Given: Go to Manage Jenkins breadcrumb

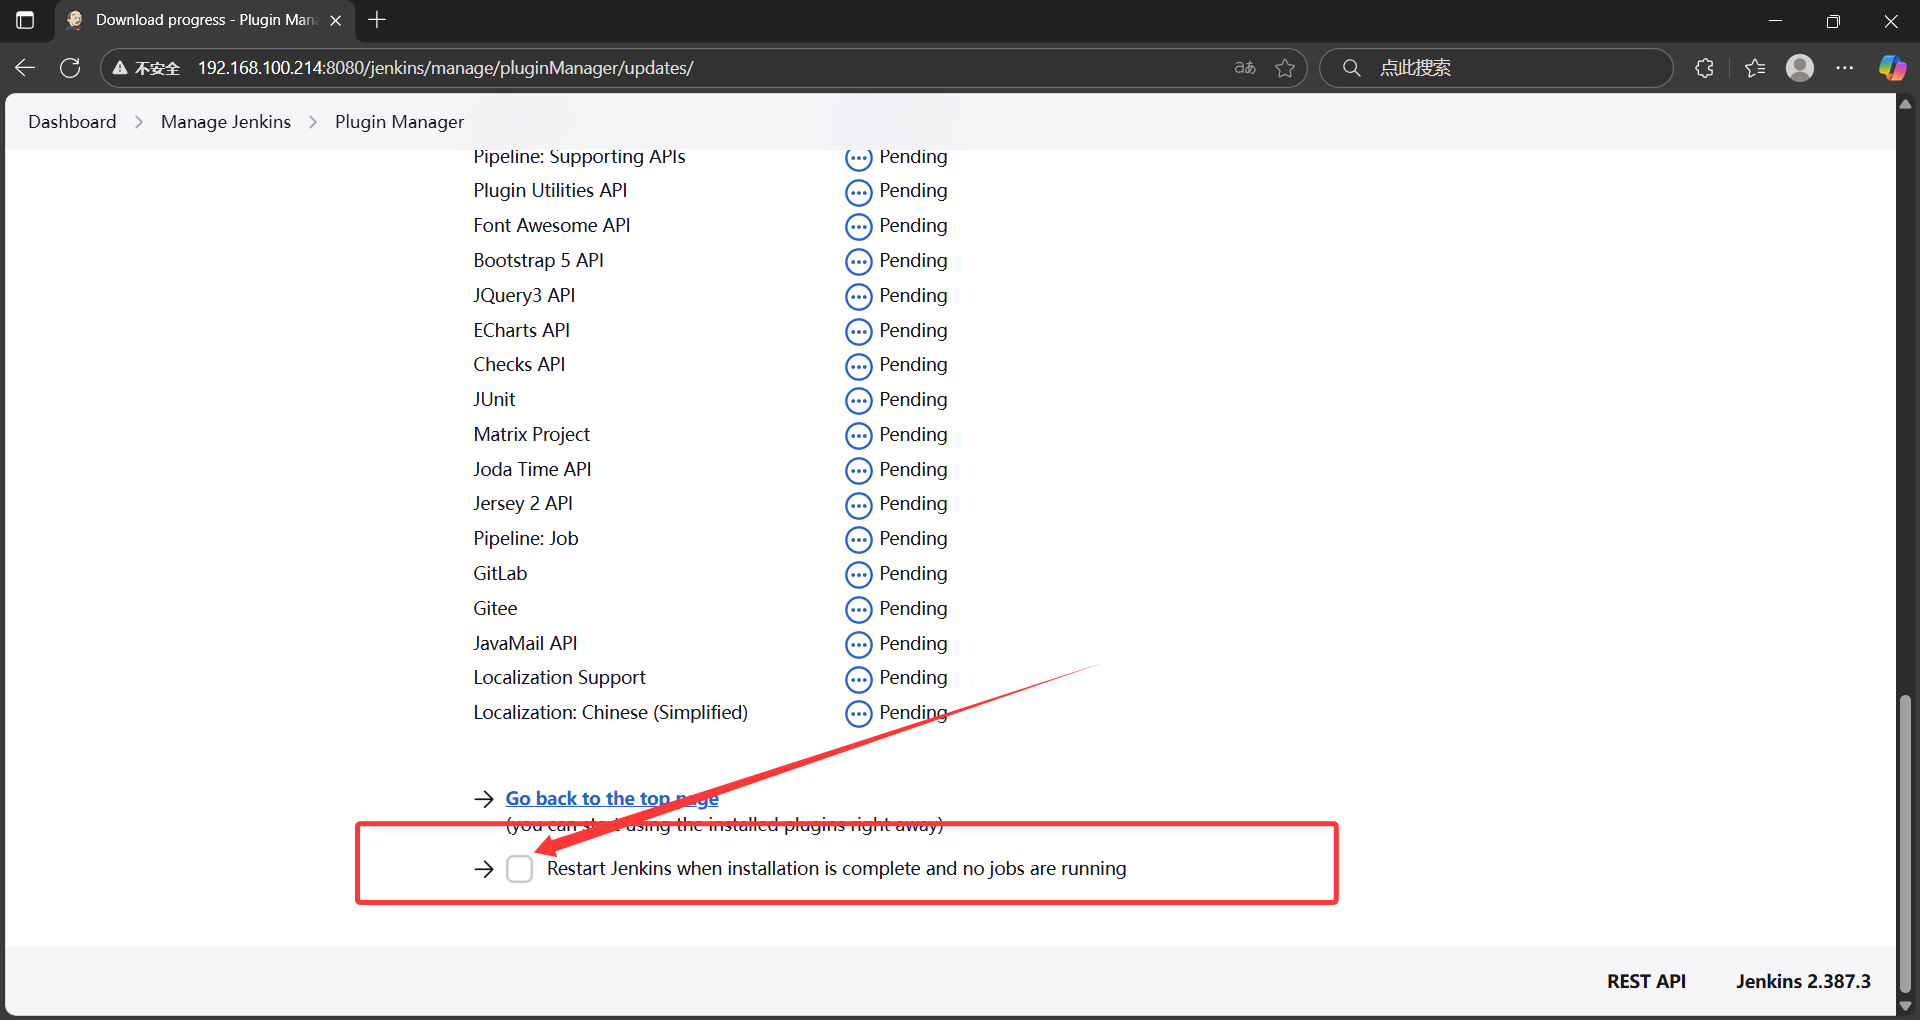Looking at the screenshot, I should tap(226, 122).
